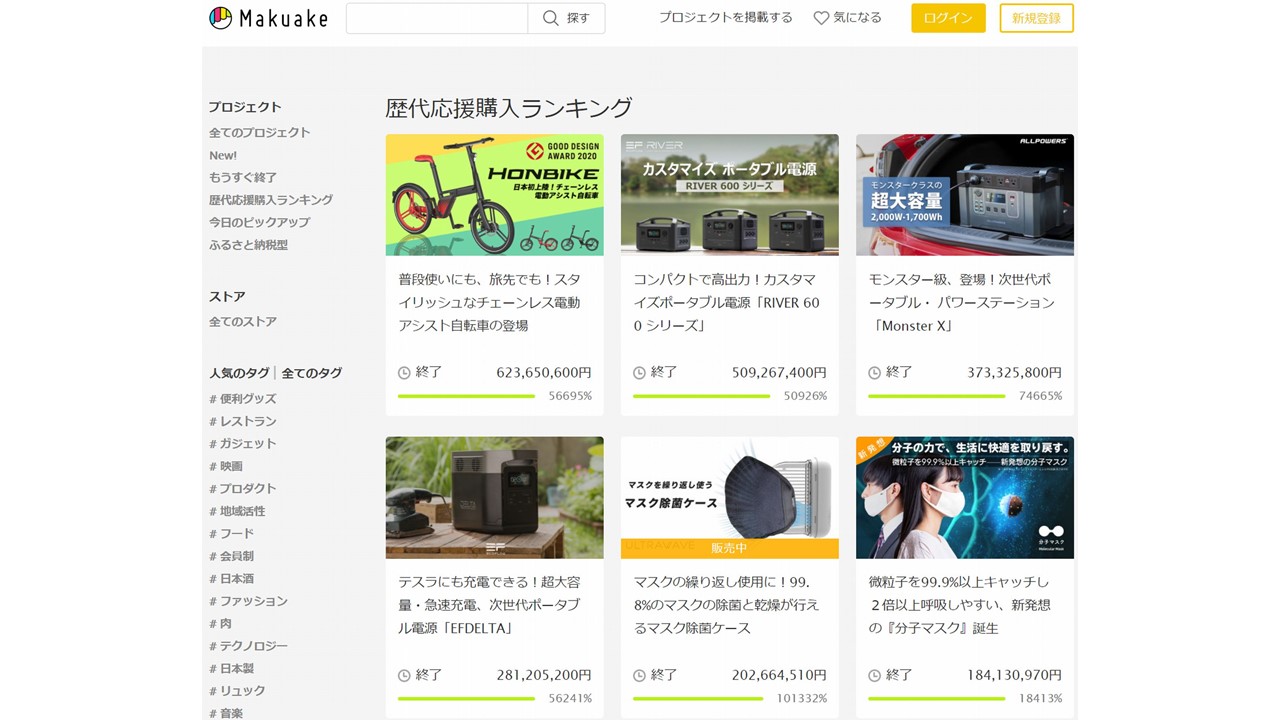Click the 新規登録 button

1036,18
